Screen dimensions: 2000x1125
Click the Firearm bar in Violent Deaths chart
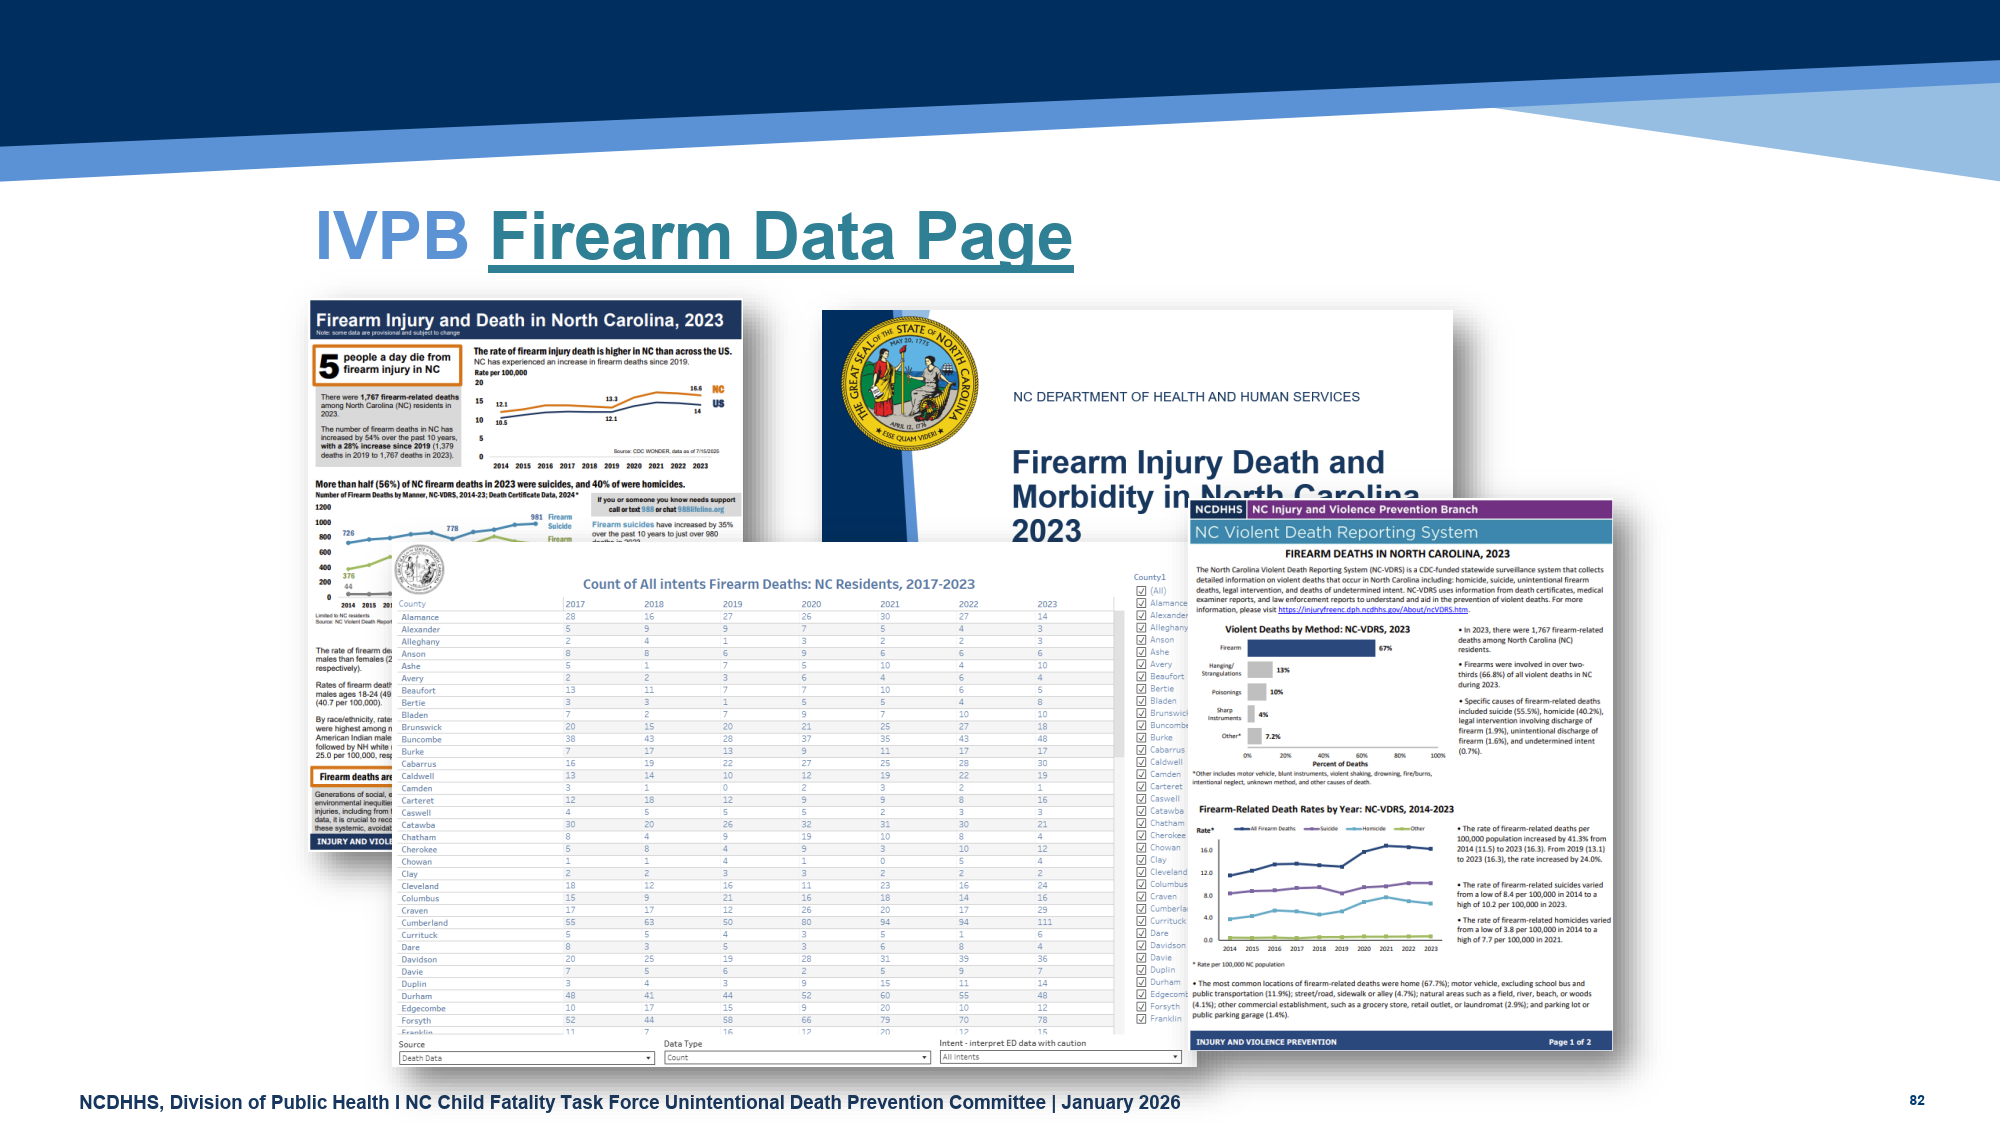(1310, 648)
